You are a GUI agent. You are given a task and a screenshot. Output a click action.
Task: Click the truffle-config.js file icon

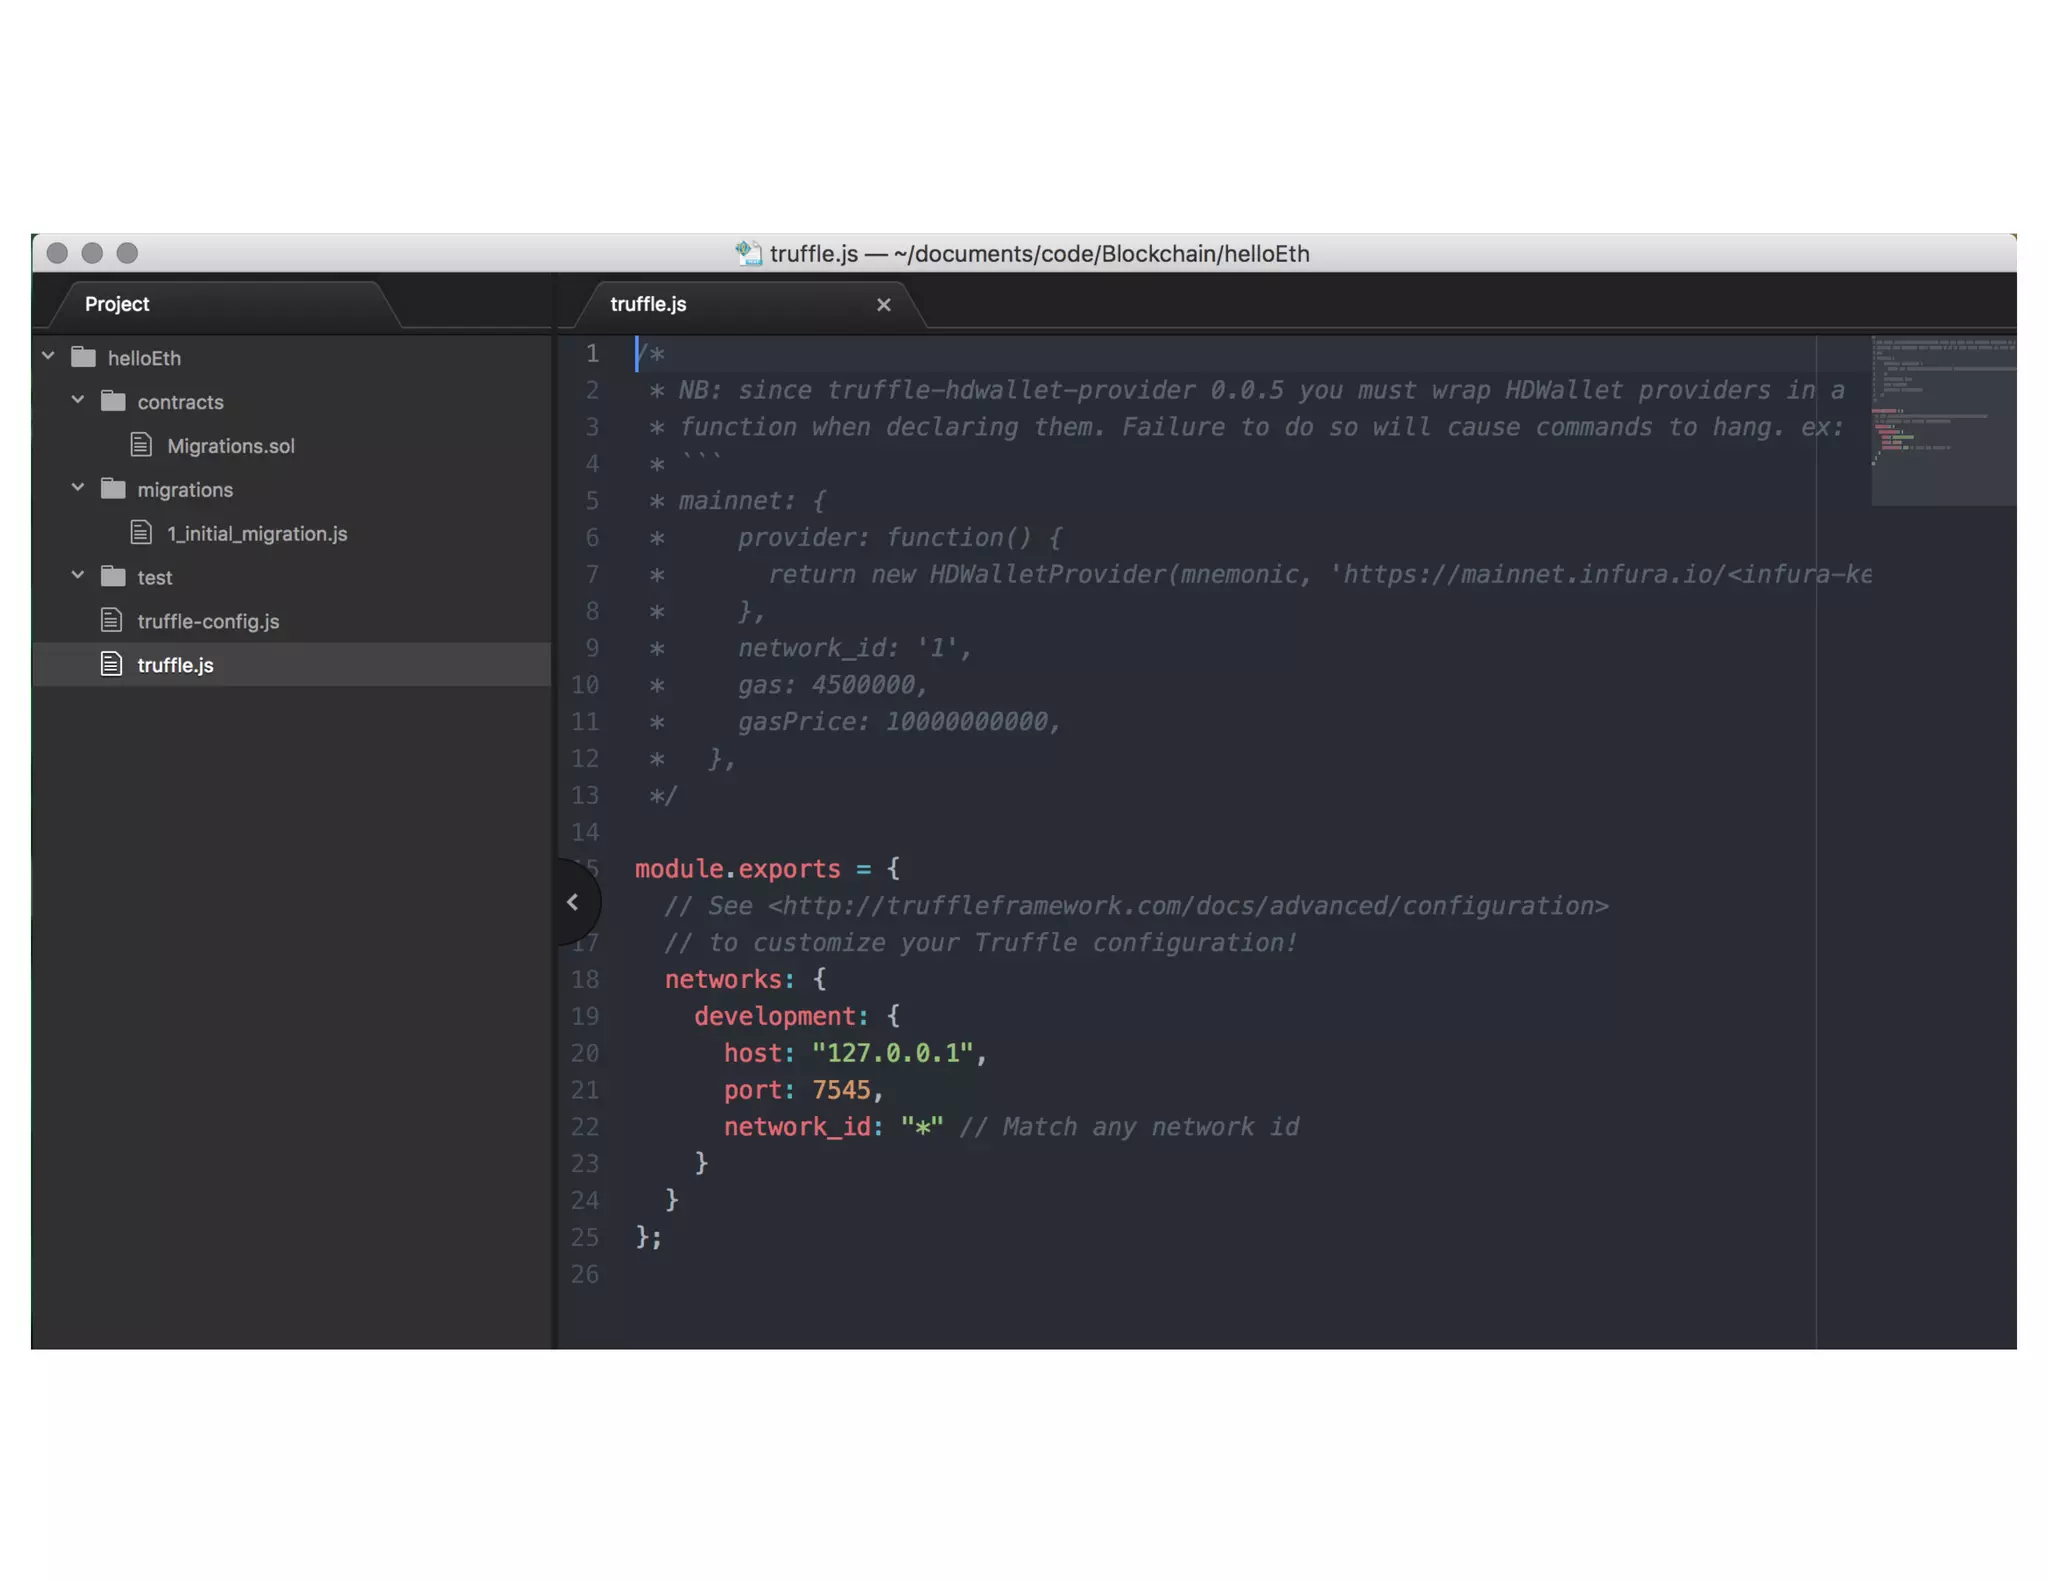pyautogui.click(x=112, y=621)
